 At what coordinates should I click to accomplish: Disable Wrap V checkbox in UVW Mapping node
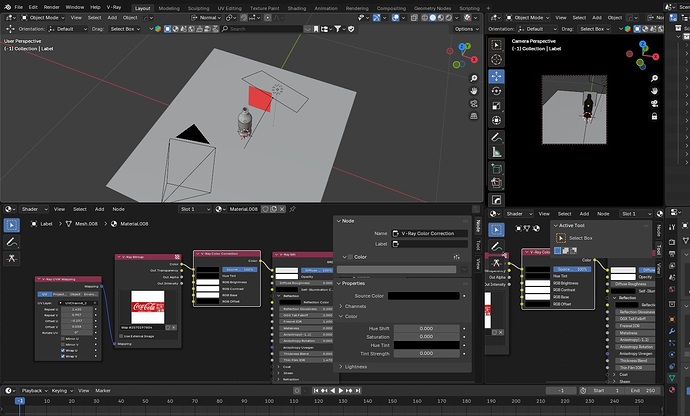pyautogui.click(x=63, y=356)
